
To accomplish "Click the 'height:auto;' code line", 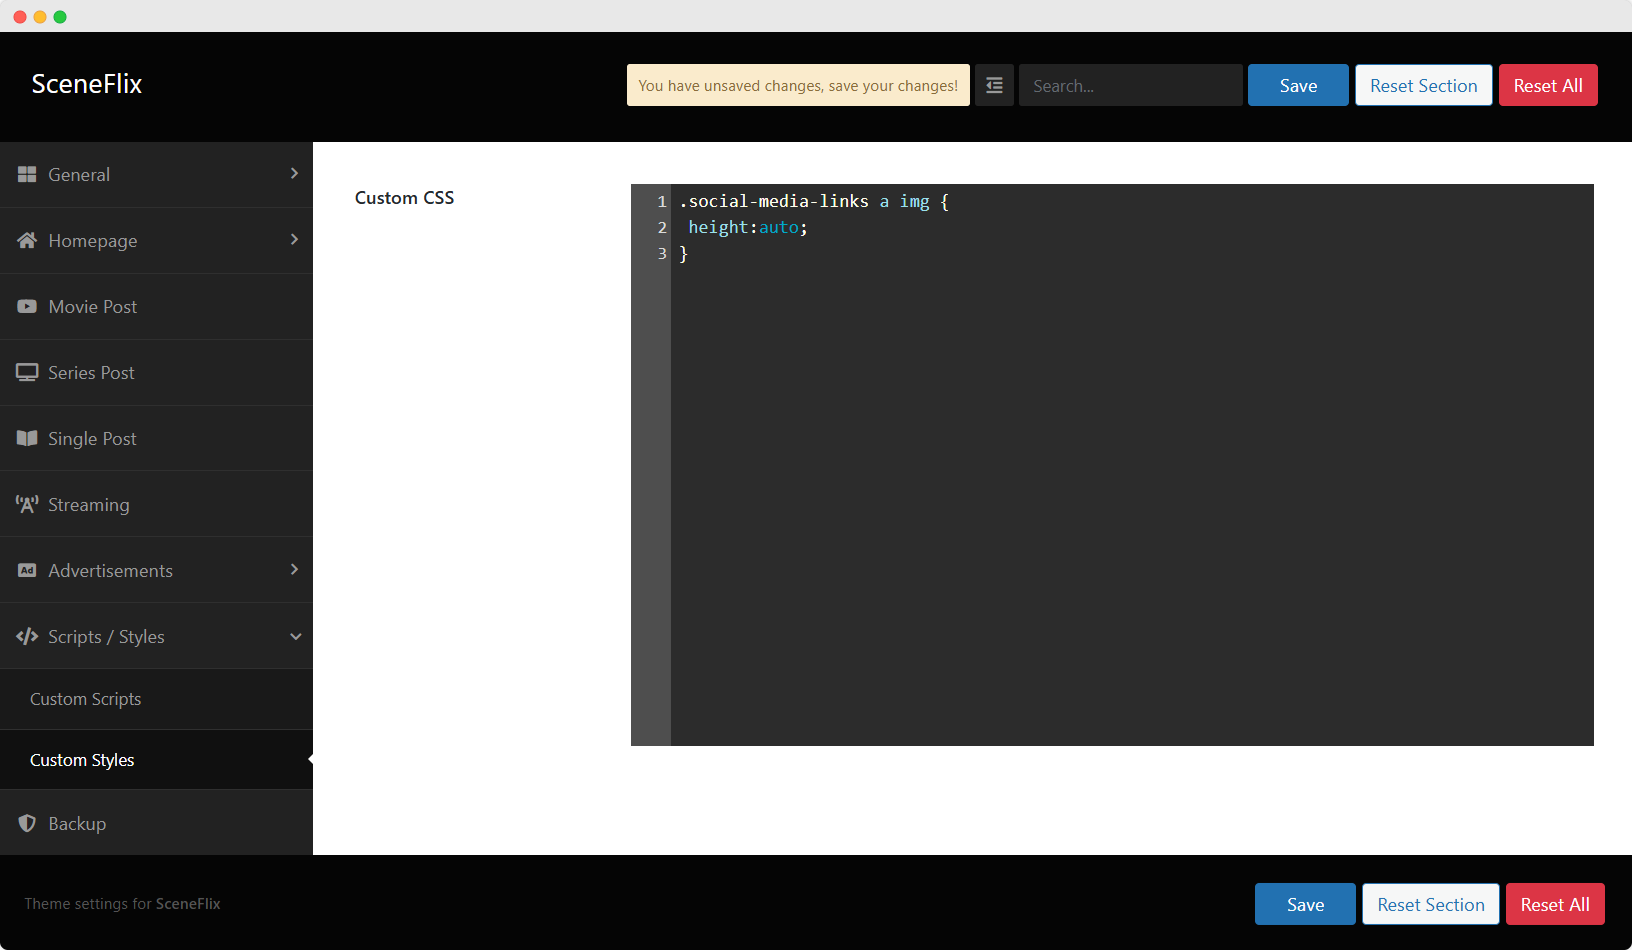I will pos(748,227).
